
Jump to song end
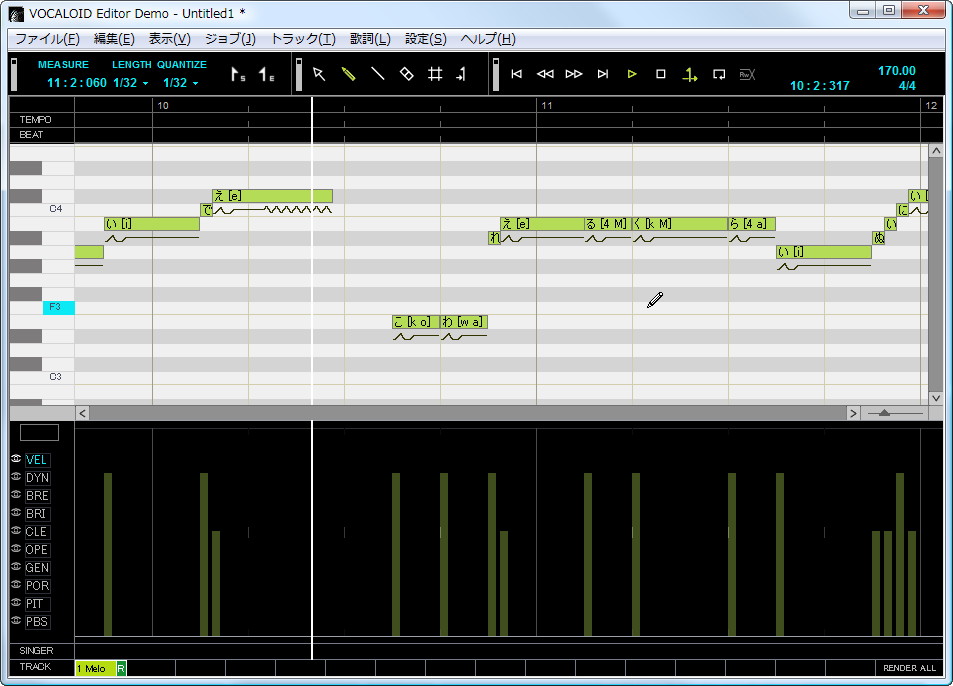[602, 74]
